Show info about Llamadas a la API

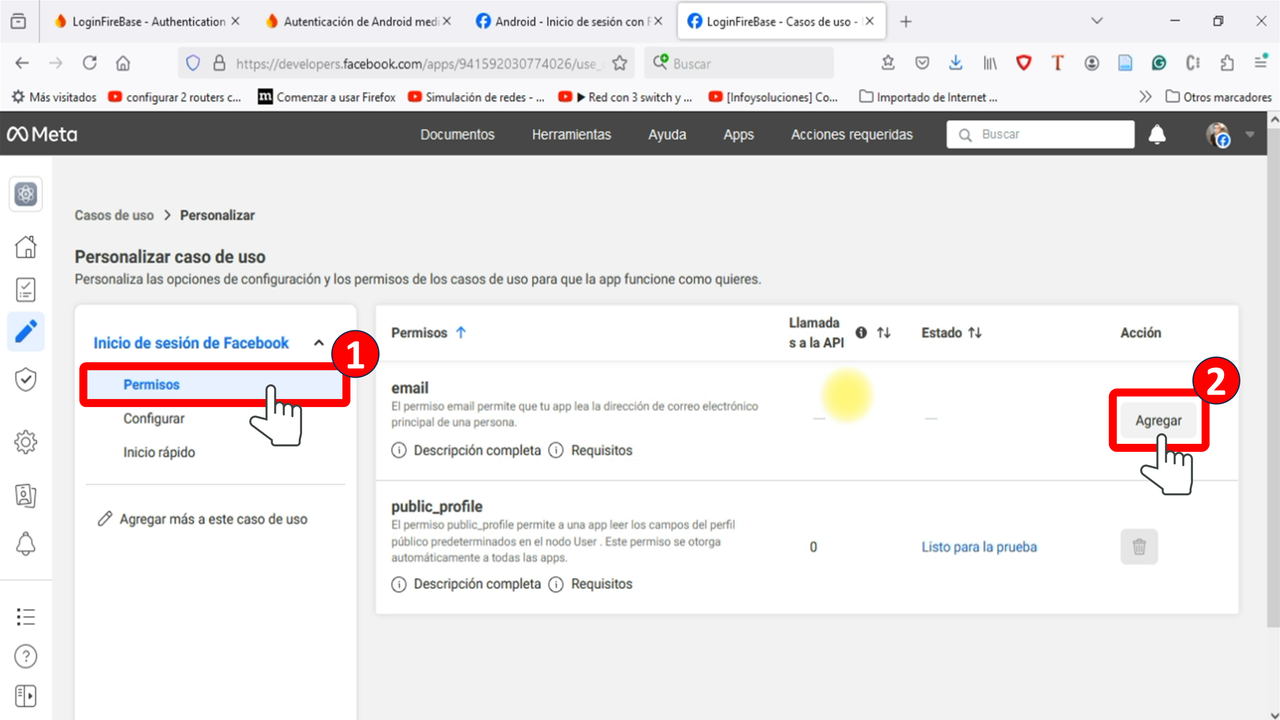[x=861, y=332]
